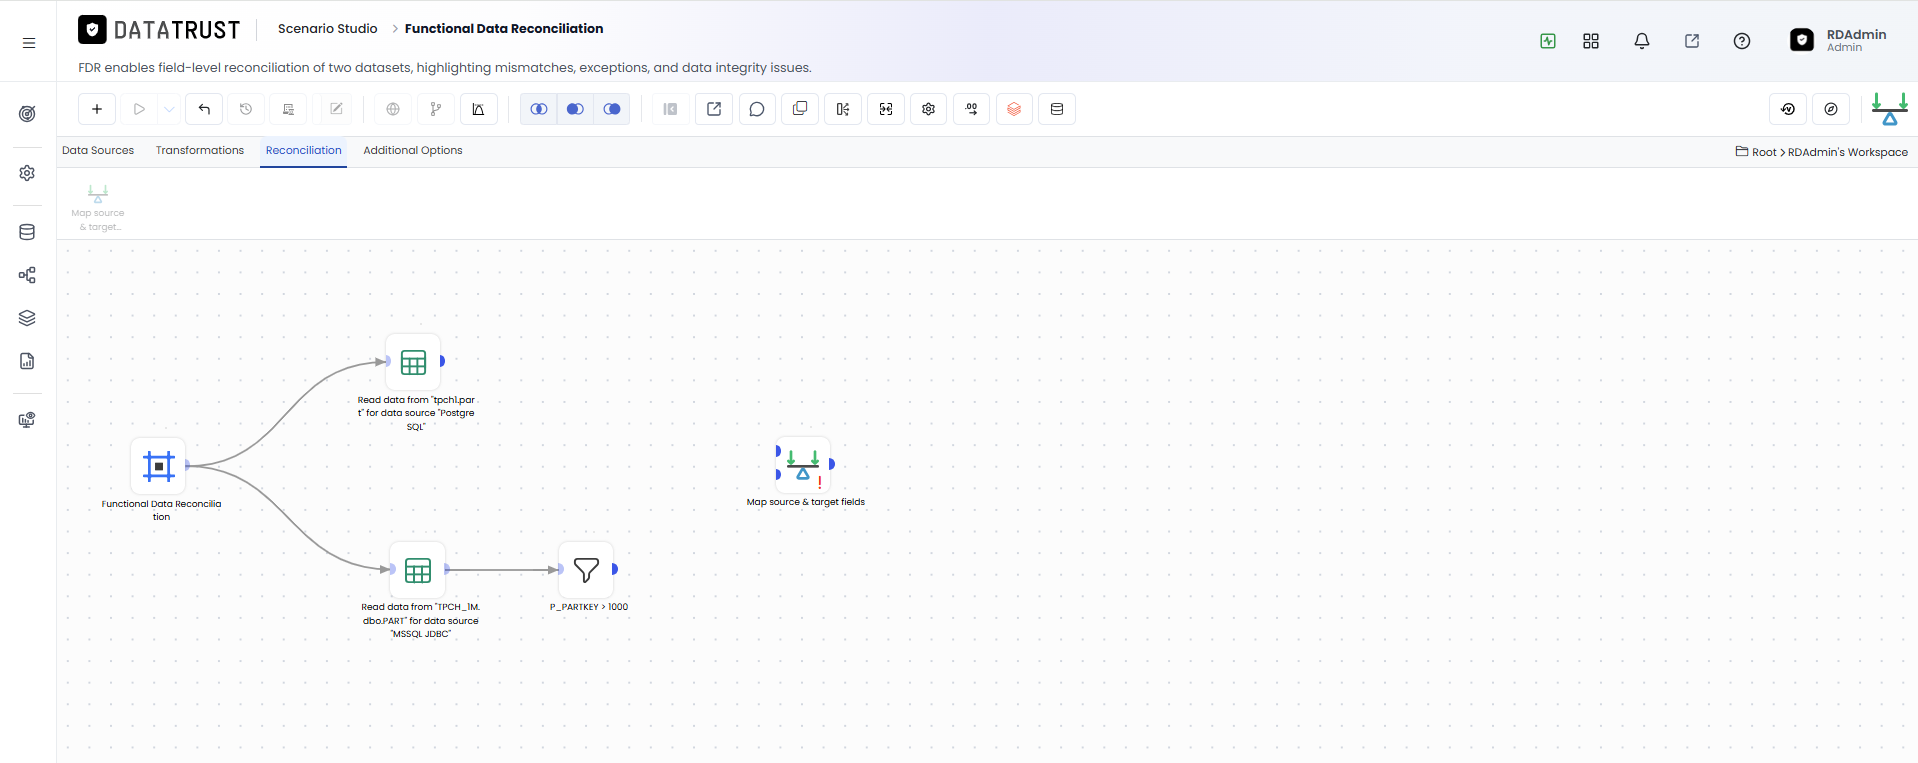Select the P_PARTKEY > 1000 filter node

click(586, 570)
